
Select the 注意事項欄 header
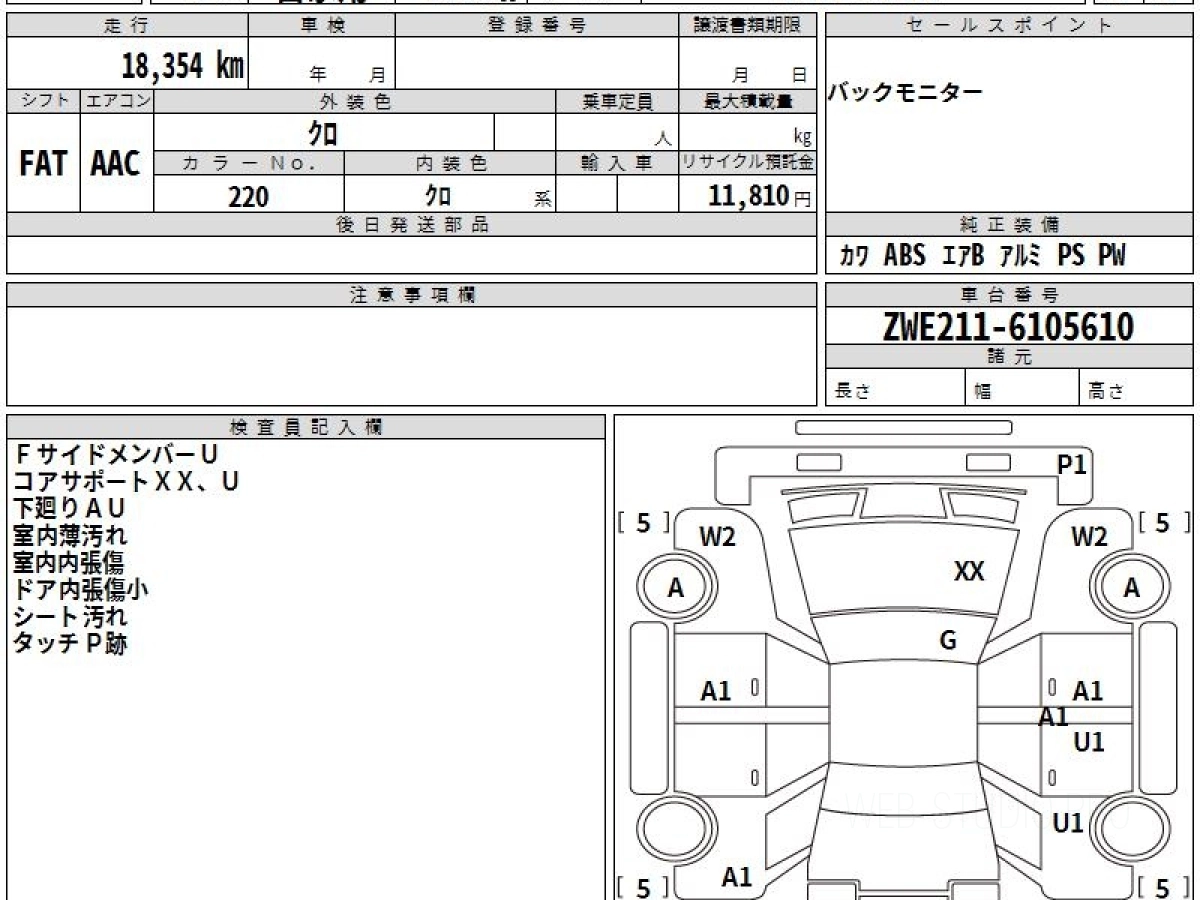pyautogui.click(x=412, y=295)
